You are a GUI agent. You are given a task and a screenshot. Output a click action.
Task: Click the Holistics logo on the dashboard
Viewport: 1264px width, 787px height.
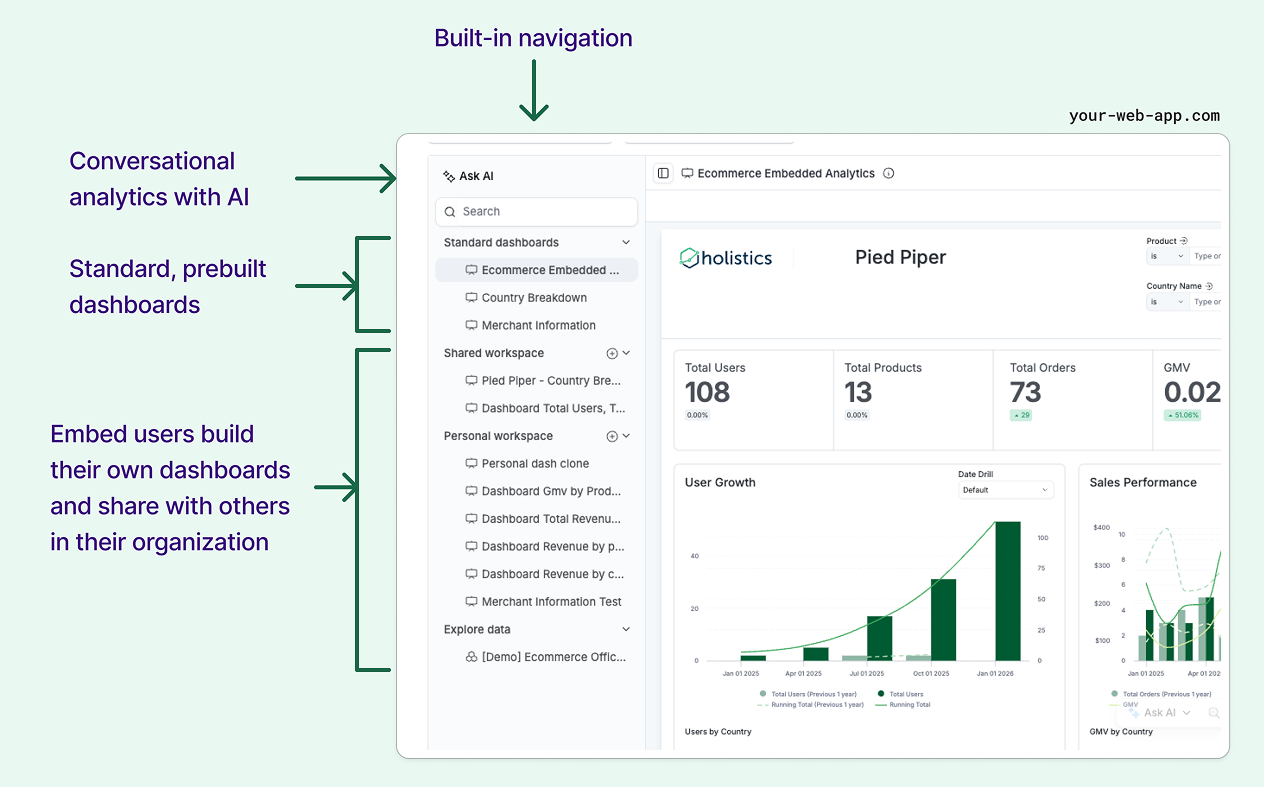(724, 257)
